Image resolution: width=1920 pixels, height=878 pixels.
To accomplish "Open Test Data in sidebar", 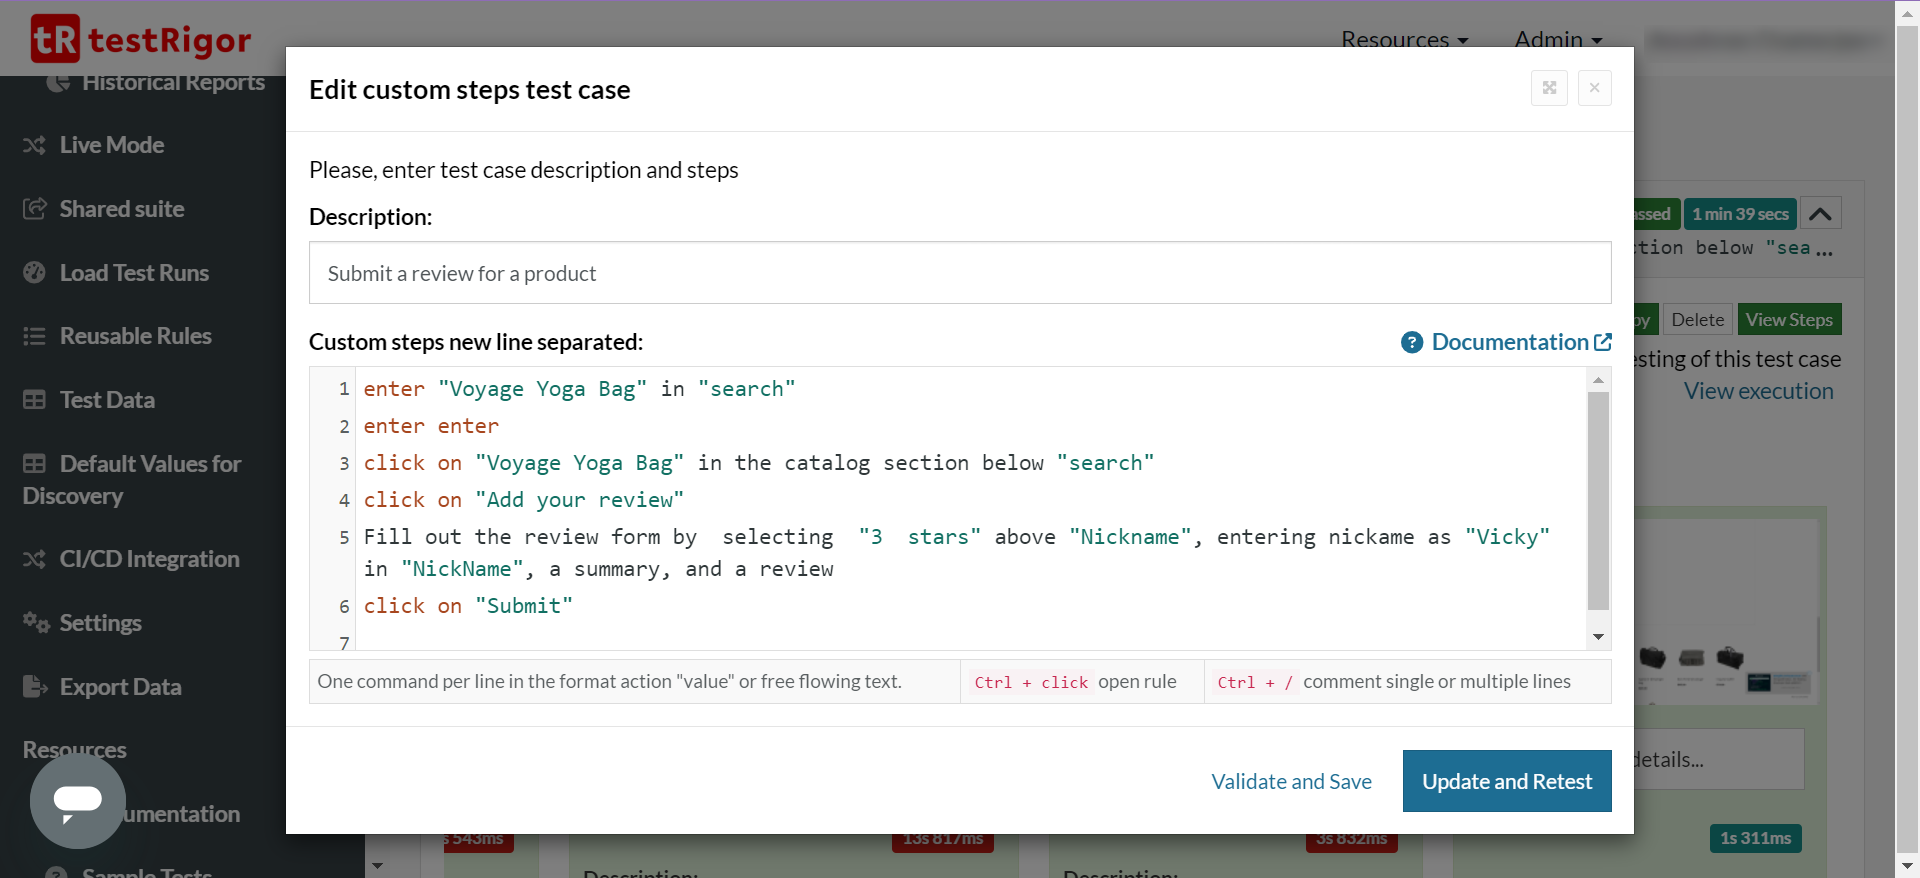I will tap(106, 400).
